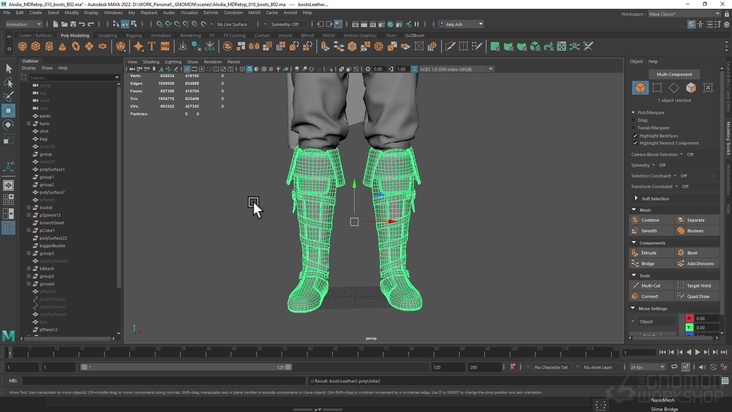Switch to the Poly Modeling shelf tab

point(75,35)
